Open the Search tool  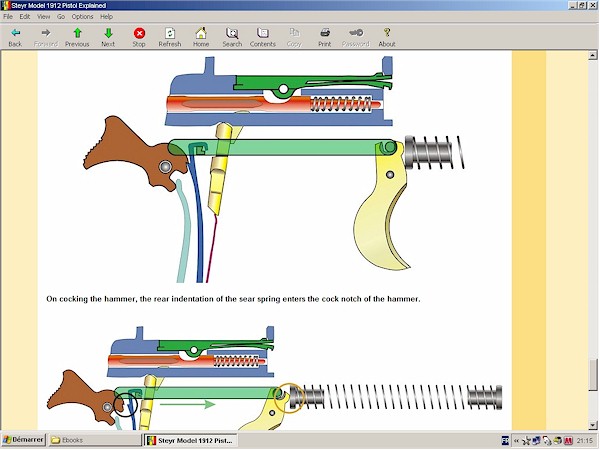click(x=232, y=37)
